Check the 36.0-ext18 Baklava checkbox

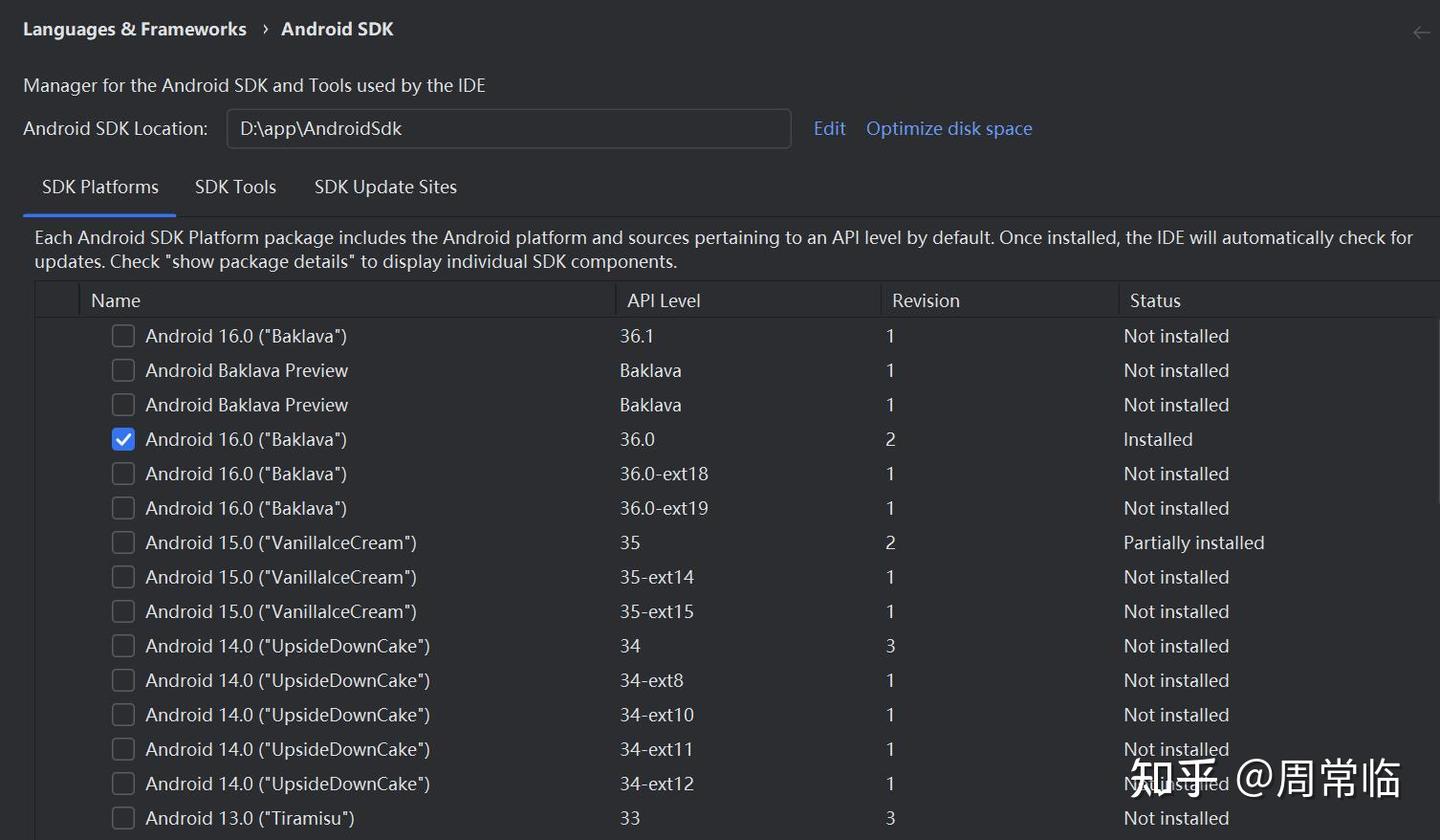(123, 474)
